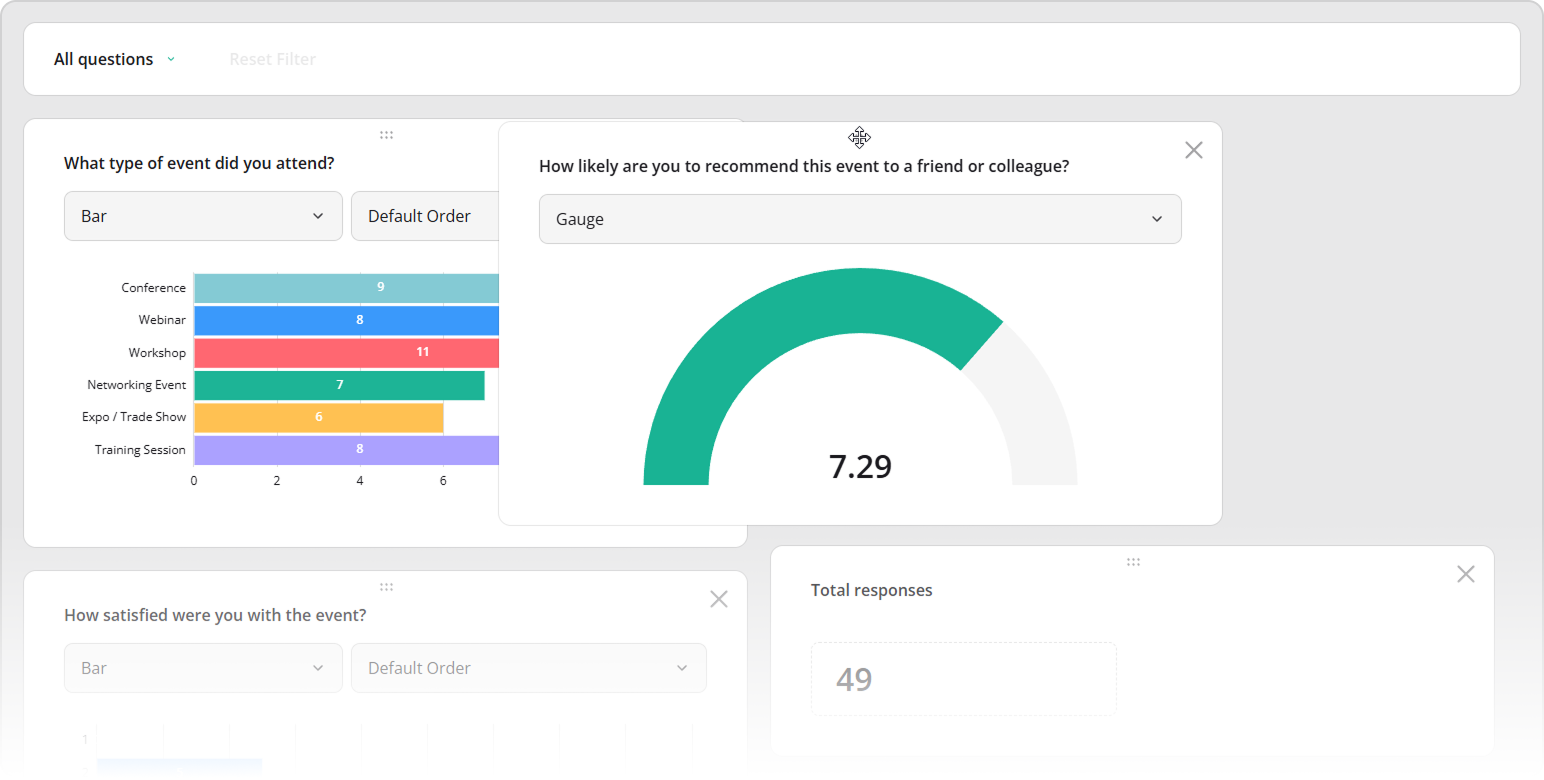This screenshot has height=780, width=1544.
Task: Click the chevron inside the Gauge selector
Action: (1157, 218)
